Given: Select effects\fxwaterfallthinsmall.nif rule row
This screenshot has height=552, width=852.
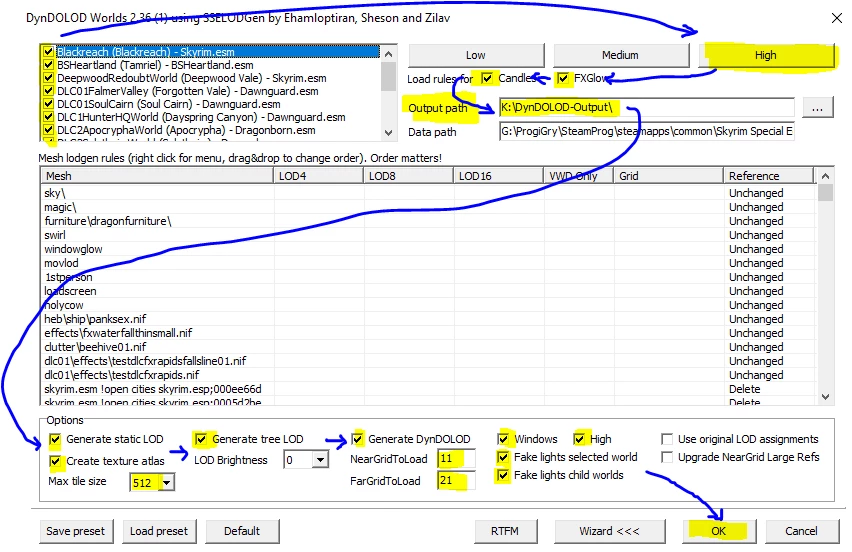Looking at the screenshot, I should 429,334.
